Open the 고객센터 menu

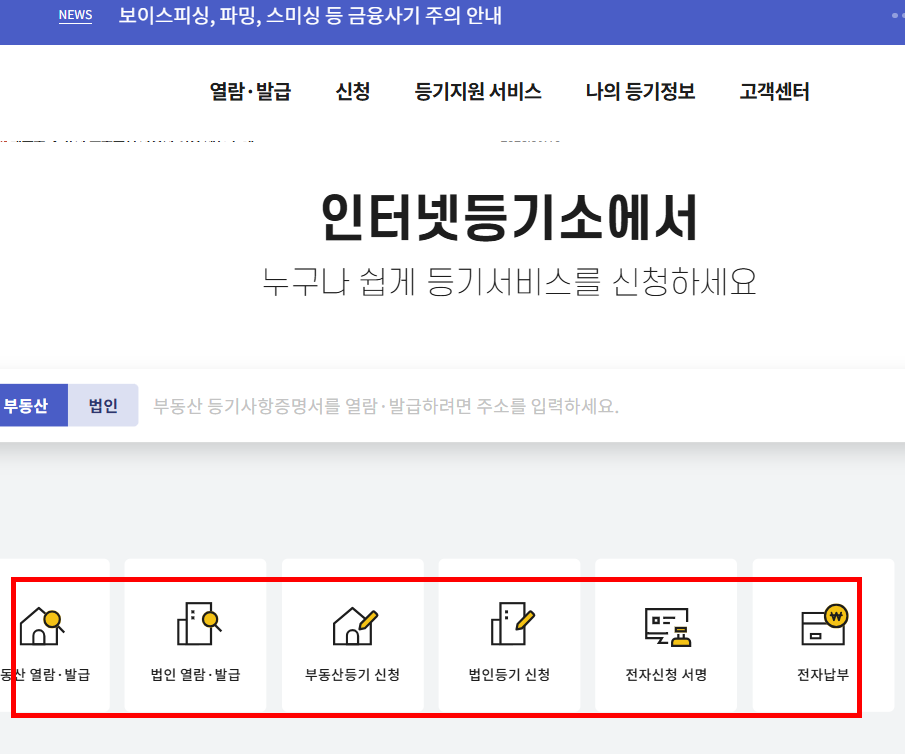click(x=773, y=90)
